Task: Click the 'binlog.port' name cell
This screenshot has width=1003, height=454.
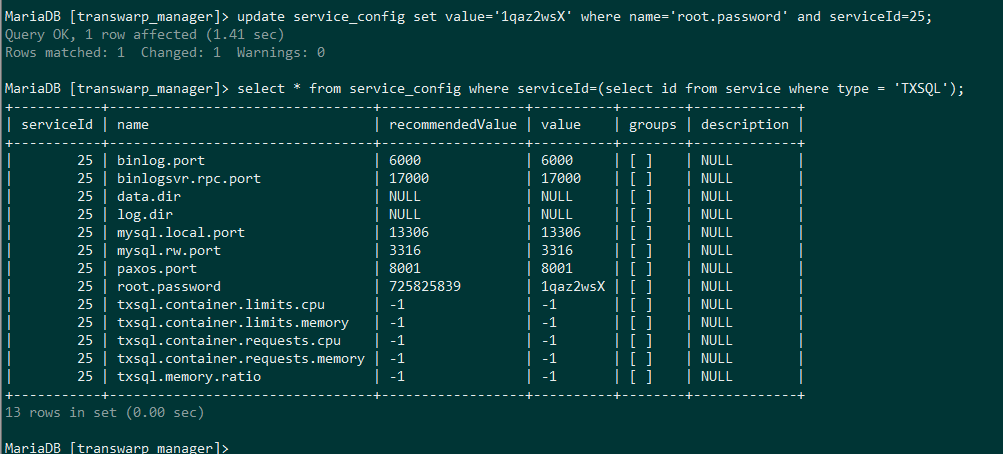Action: click(157, 160)
